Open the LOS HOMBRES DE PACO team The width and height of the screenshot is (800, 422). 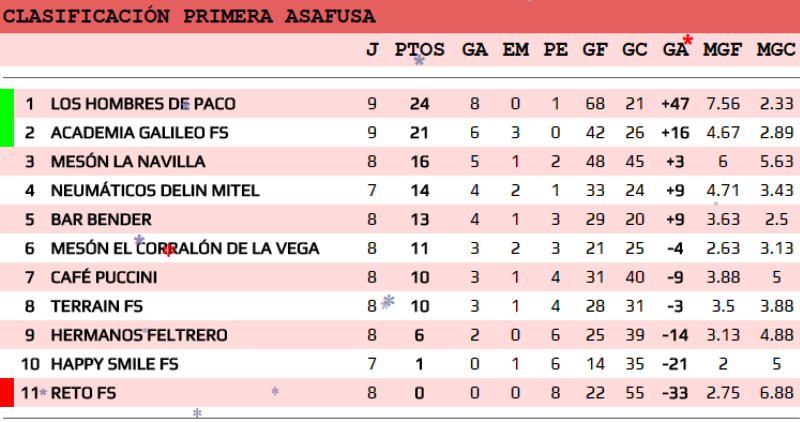point(143,104)
